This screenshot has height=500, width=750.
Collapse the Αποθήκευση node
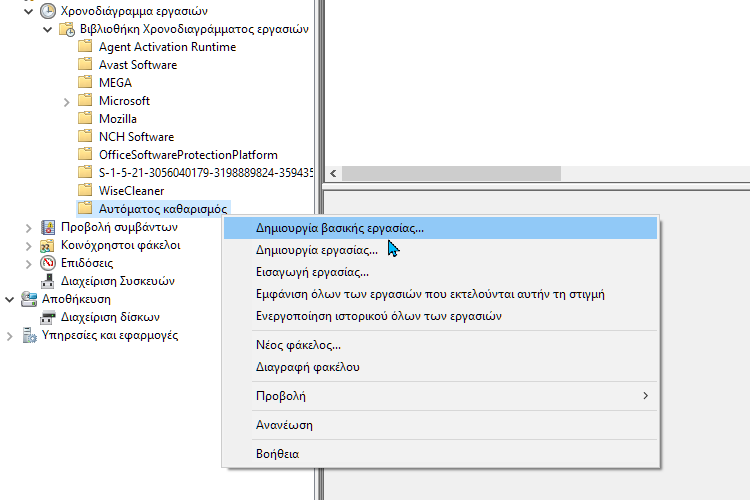click(10, 300)
